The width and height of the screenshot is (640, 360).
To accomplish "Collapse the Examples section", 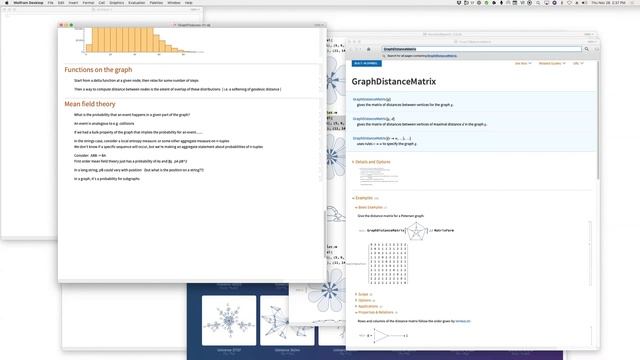I will point(365,198).
